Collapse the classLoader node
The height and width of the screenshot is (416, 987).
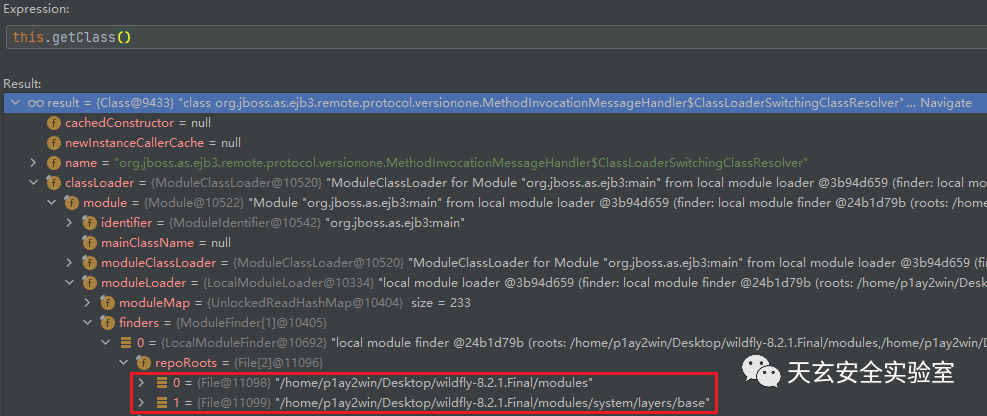pos(33,183)
